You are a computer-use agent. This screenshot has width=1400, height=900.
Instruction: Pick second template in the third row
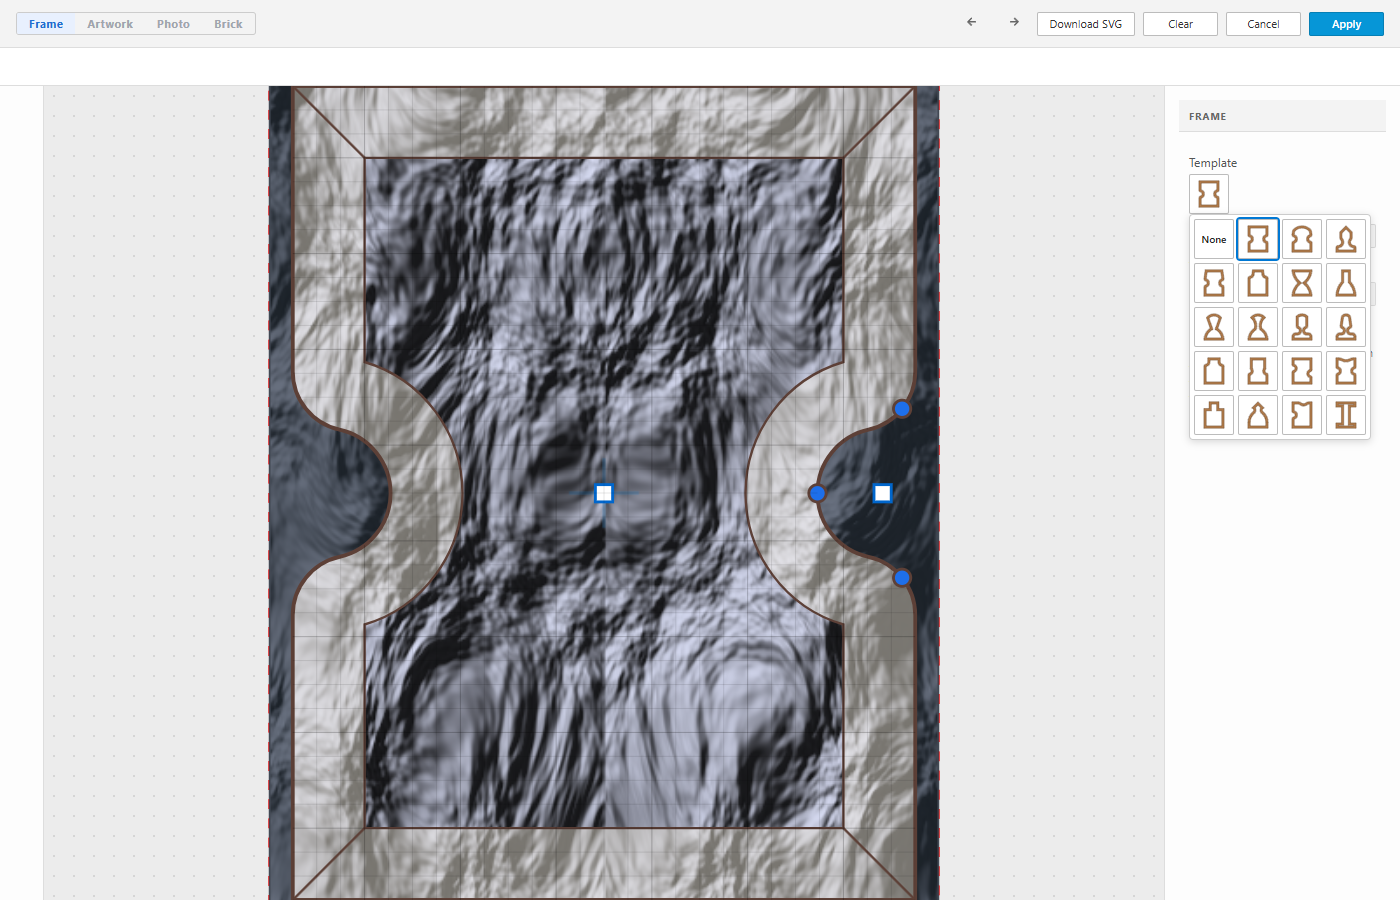pos(1258,327)
